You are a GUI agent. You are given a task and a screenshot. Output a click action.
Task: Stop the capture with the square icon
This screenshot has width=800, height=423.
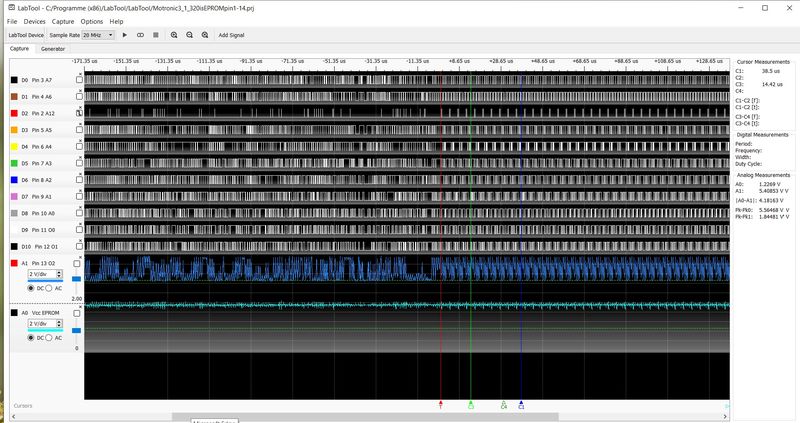pos(156,35)
